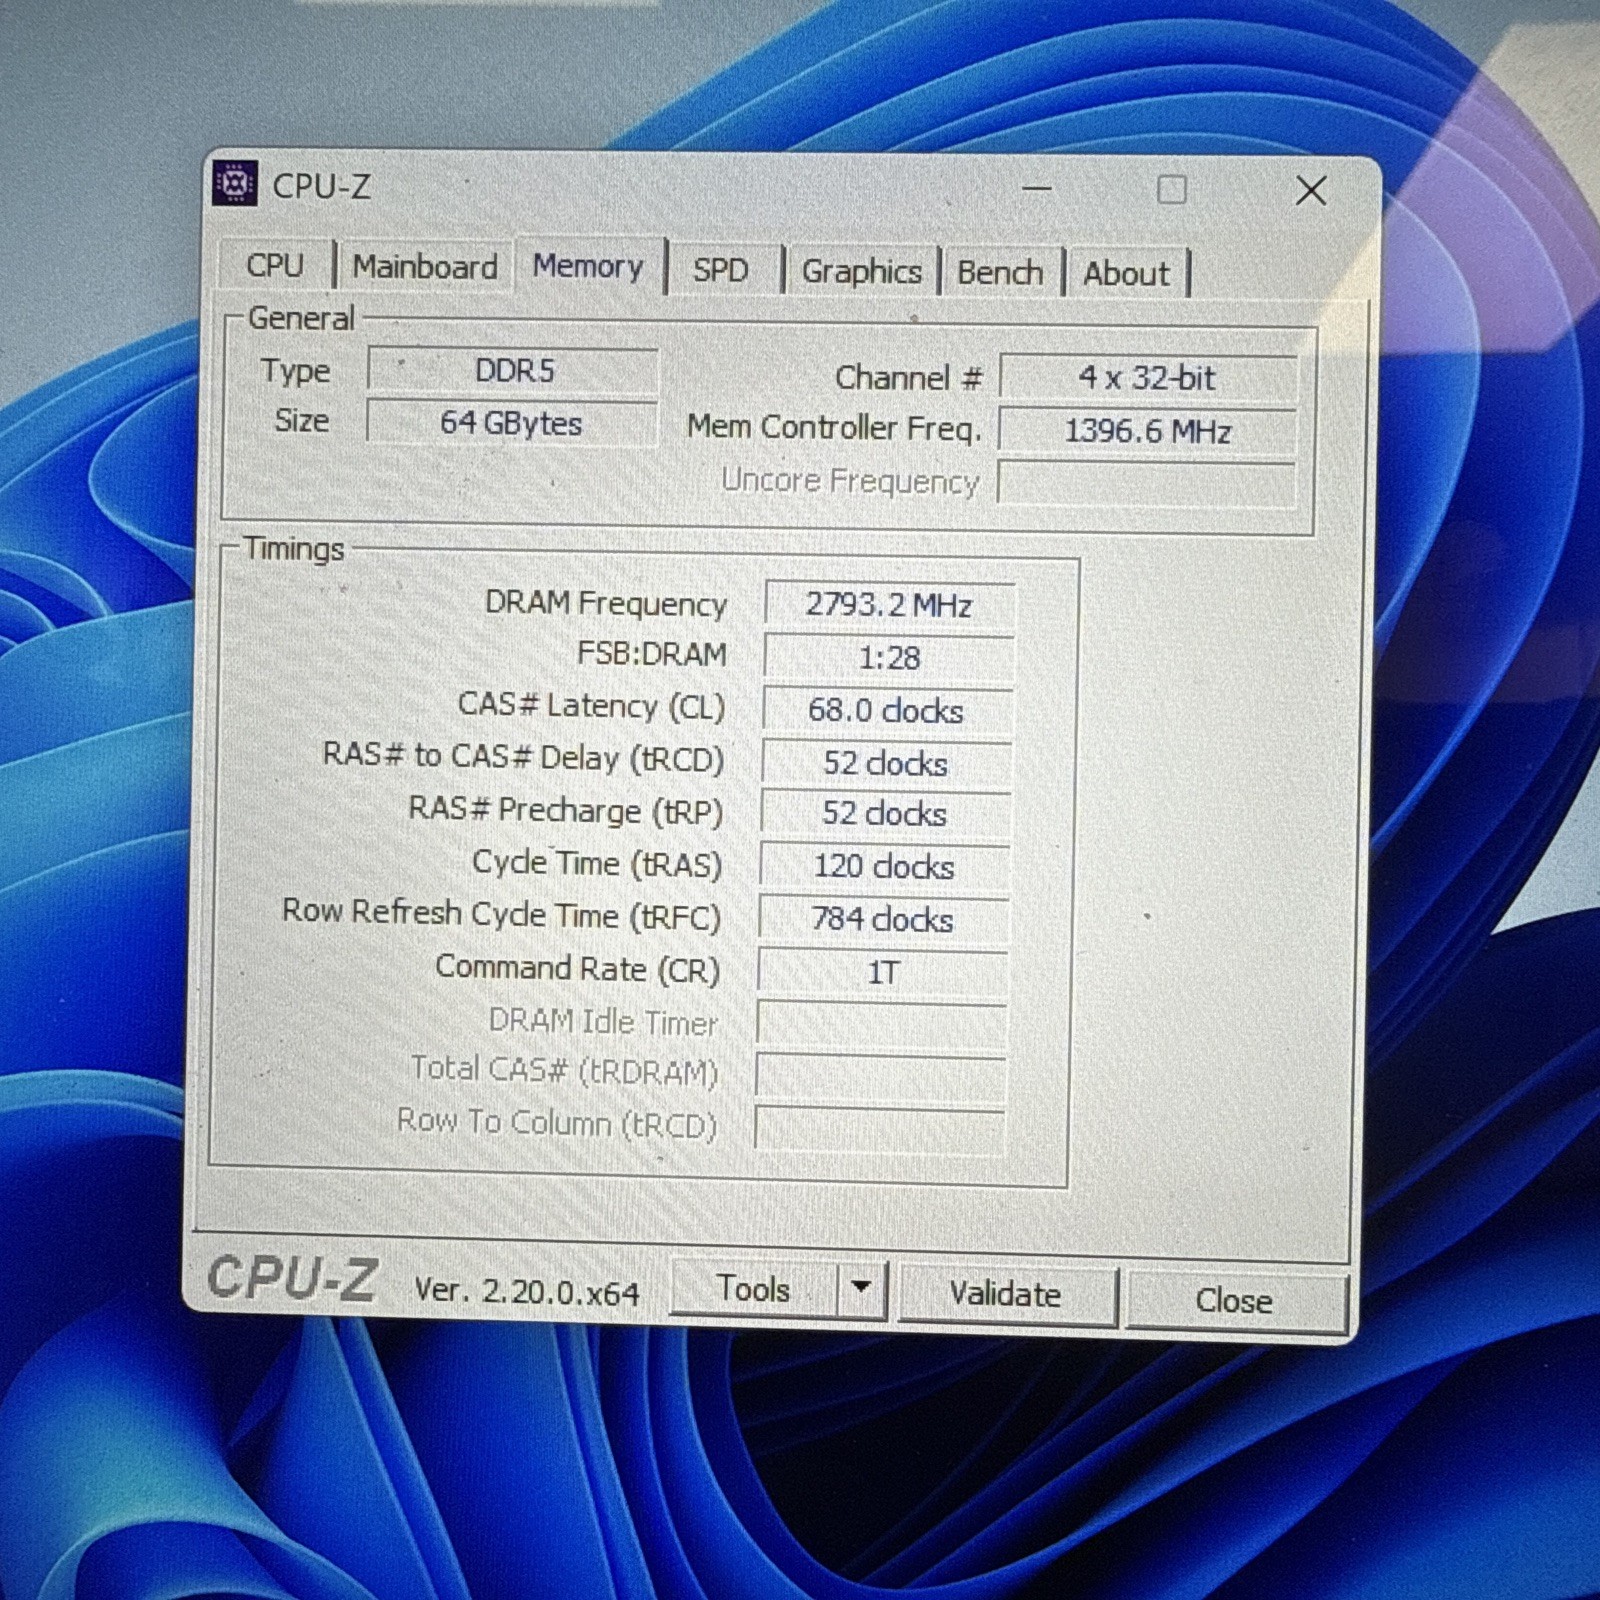The height and width of the screenshot is (1600, 1600).
Task: Click the CPU-Z app icon in title bar
Action: coord(235,184)
